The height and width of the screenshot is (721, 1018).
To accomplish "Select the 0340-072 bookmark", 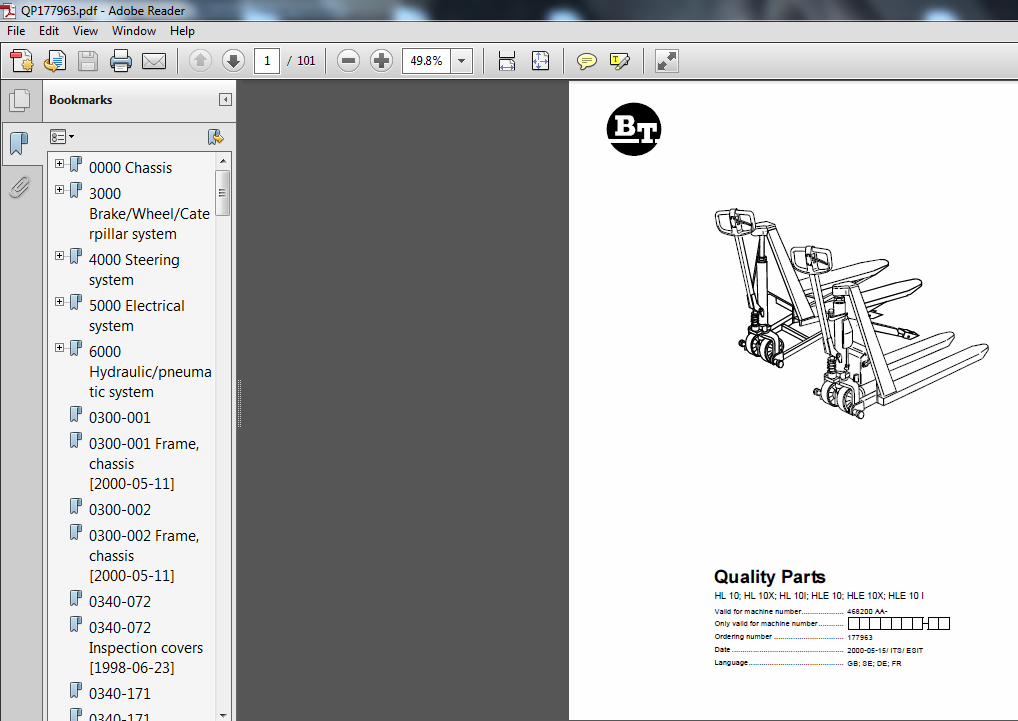I will 119,602.
